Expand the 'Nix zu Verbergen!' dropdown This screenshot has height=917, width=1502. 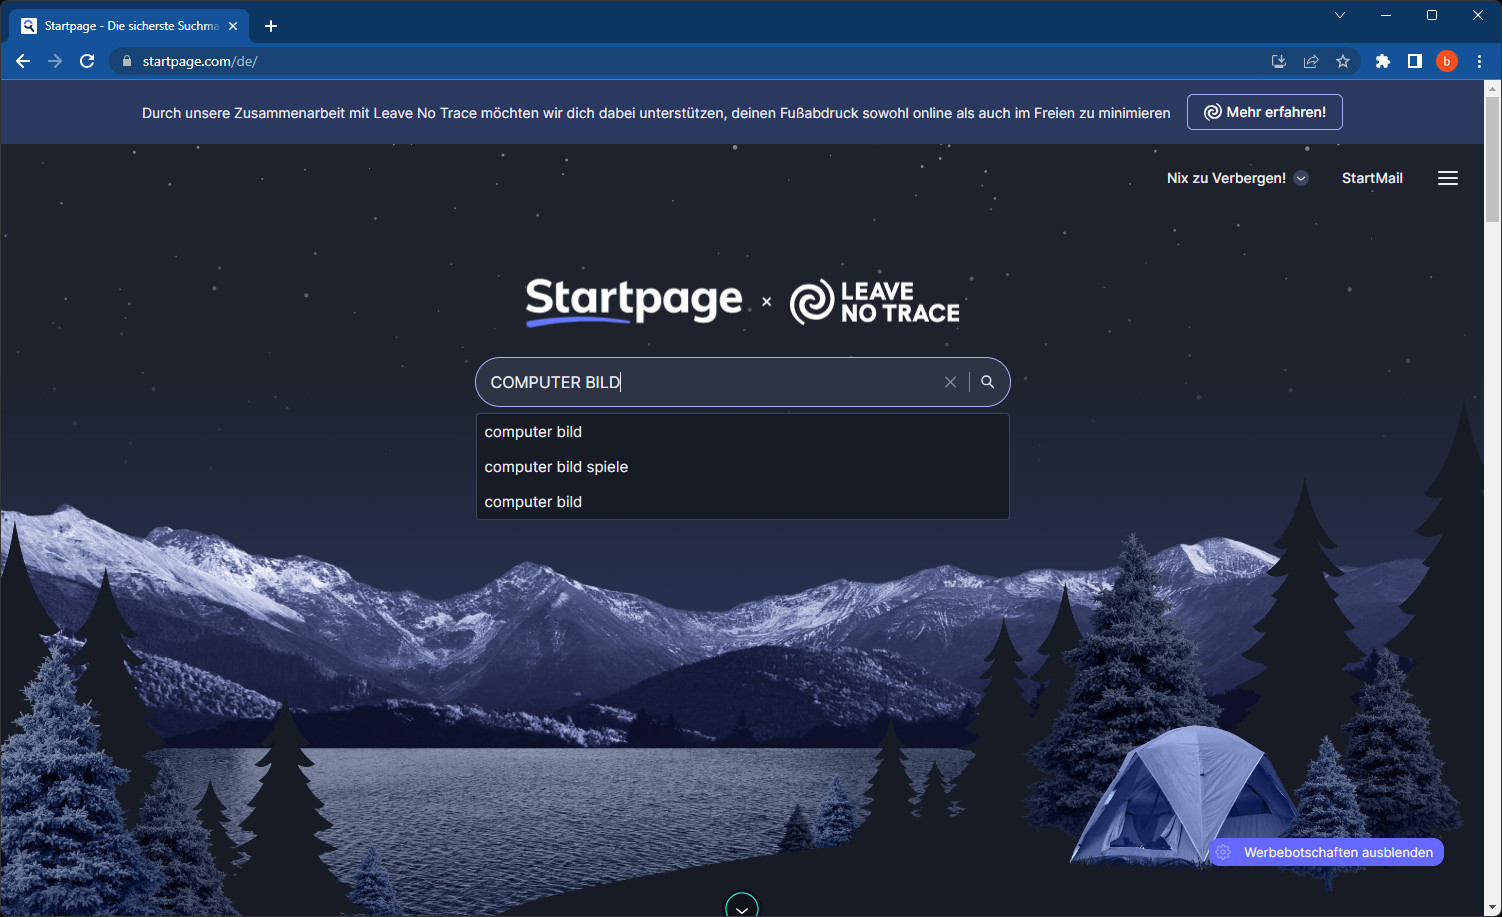[1301, 177]
